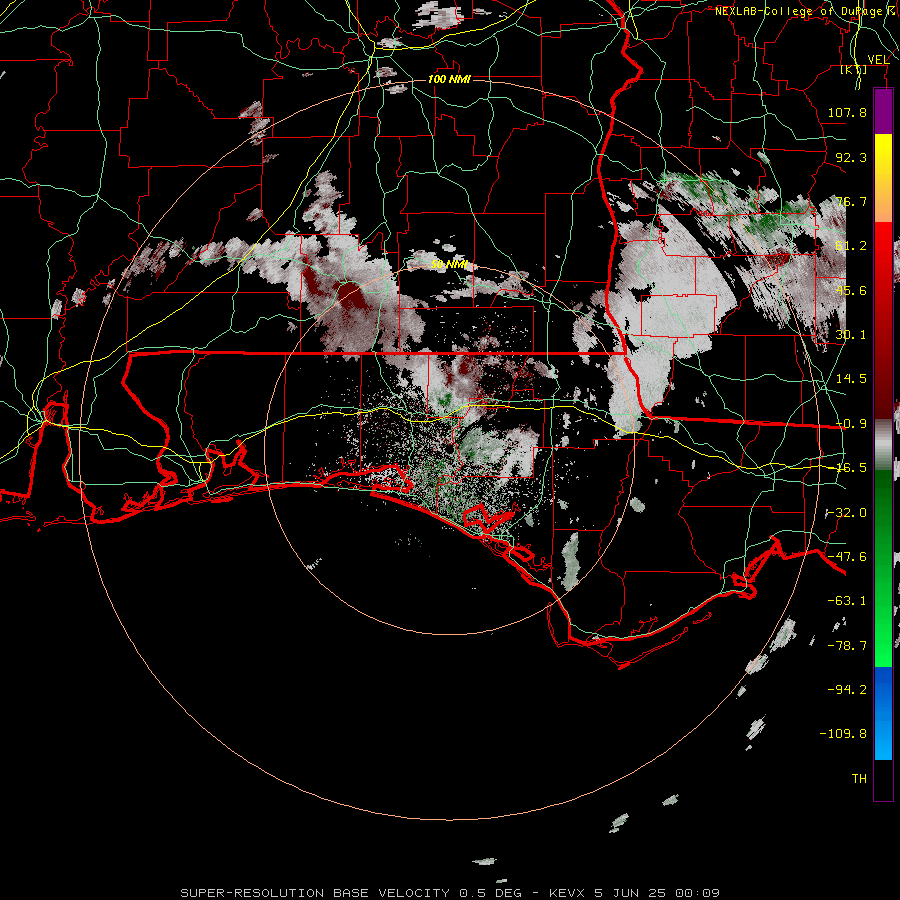The image size is (900, 900).
Task: Click the 100 NMI range ring label
Action: click(449, 79)
